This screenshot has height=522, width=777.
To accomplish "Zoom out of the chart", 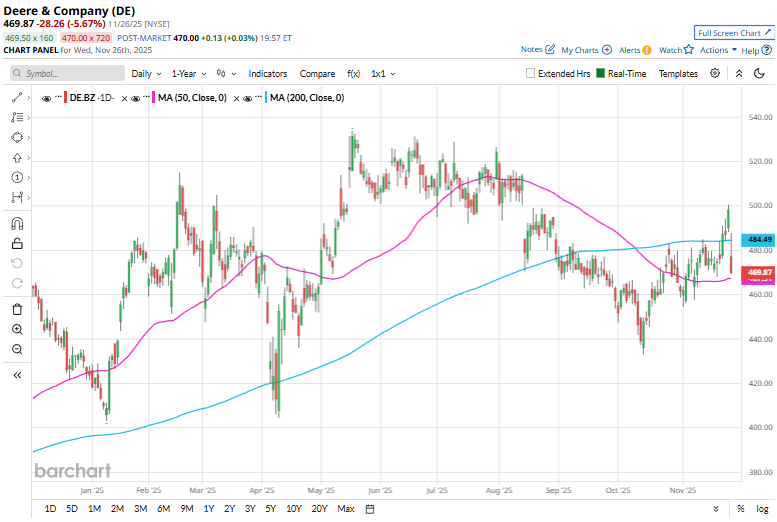I will click(x=17, y=349).
